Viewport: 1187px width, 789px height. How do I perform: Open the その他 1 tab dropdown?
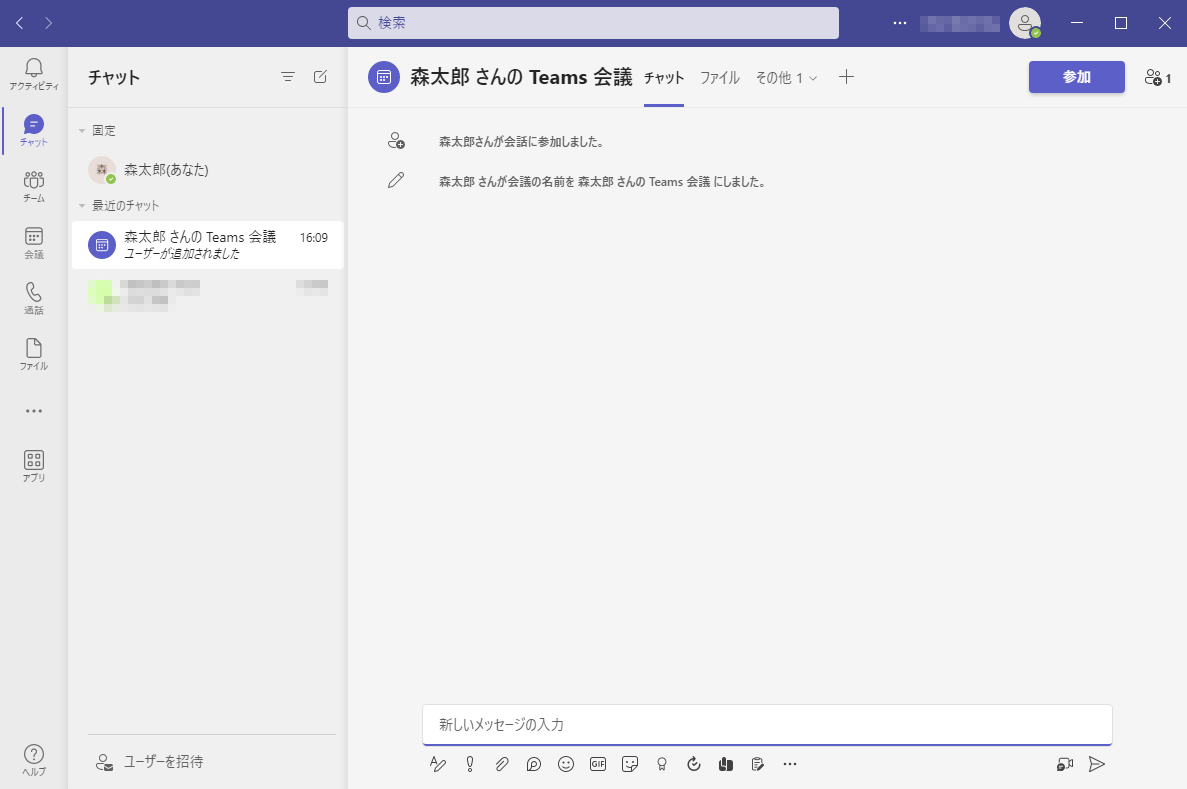click(786, 77)
